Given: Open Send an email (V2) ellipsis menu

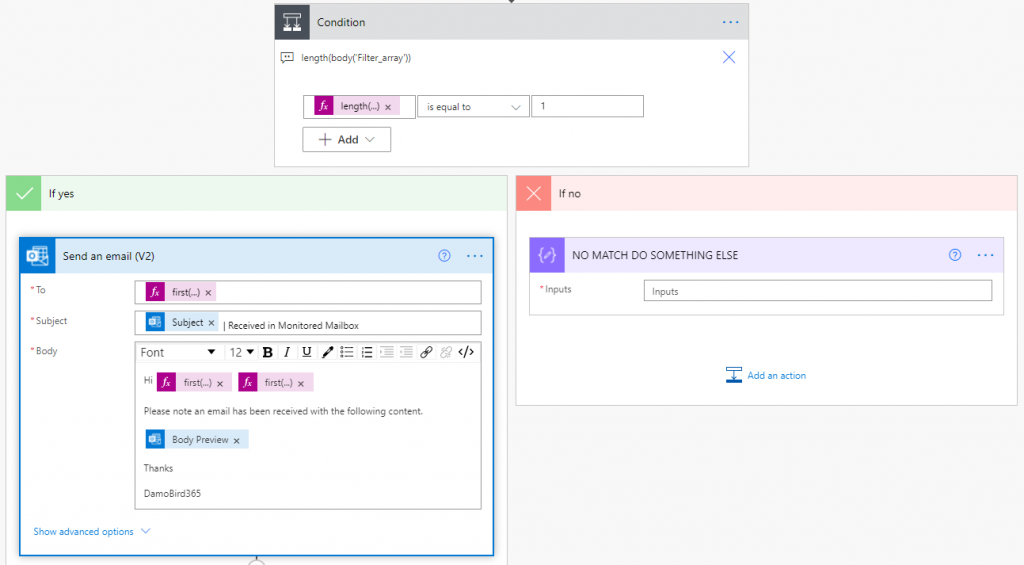Looking at the screenshot, I should click(474, 256).
